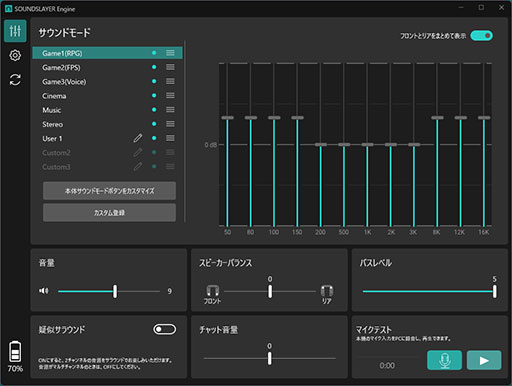Click the customize sound mode button
The width and height of the screenshot is (512, 386).
coord(109,191)
